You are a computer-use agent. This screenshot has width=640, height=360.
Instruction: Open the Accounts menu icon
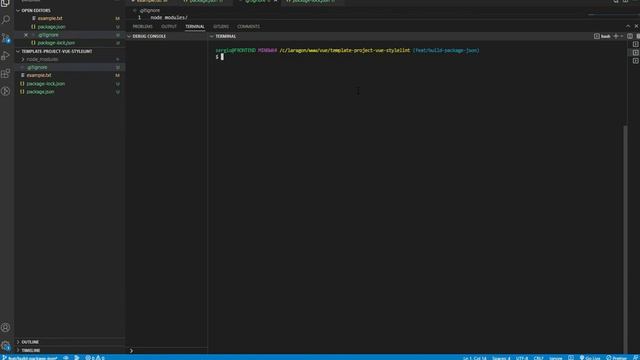pos(6,327)
